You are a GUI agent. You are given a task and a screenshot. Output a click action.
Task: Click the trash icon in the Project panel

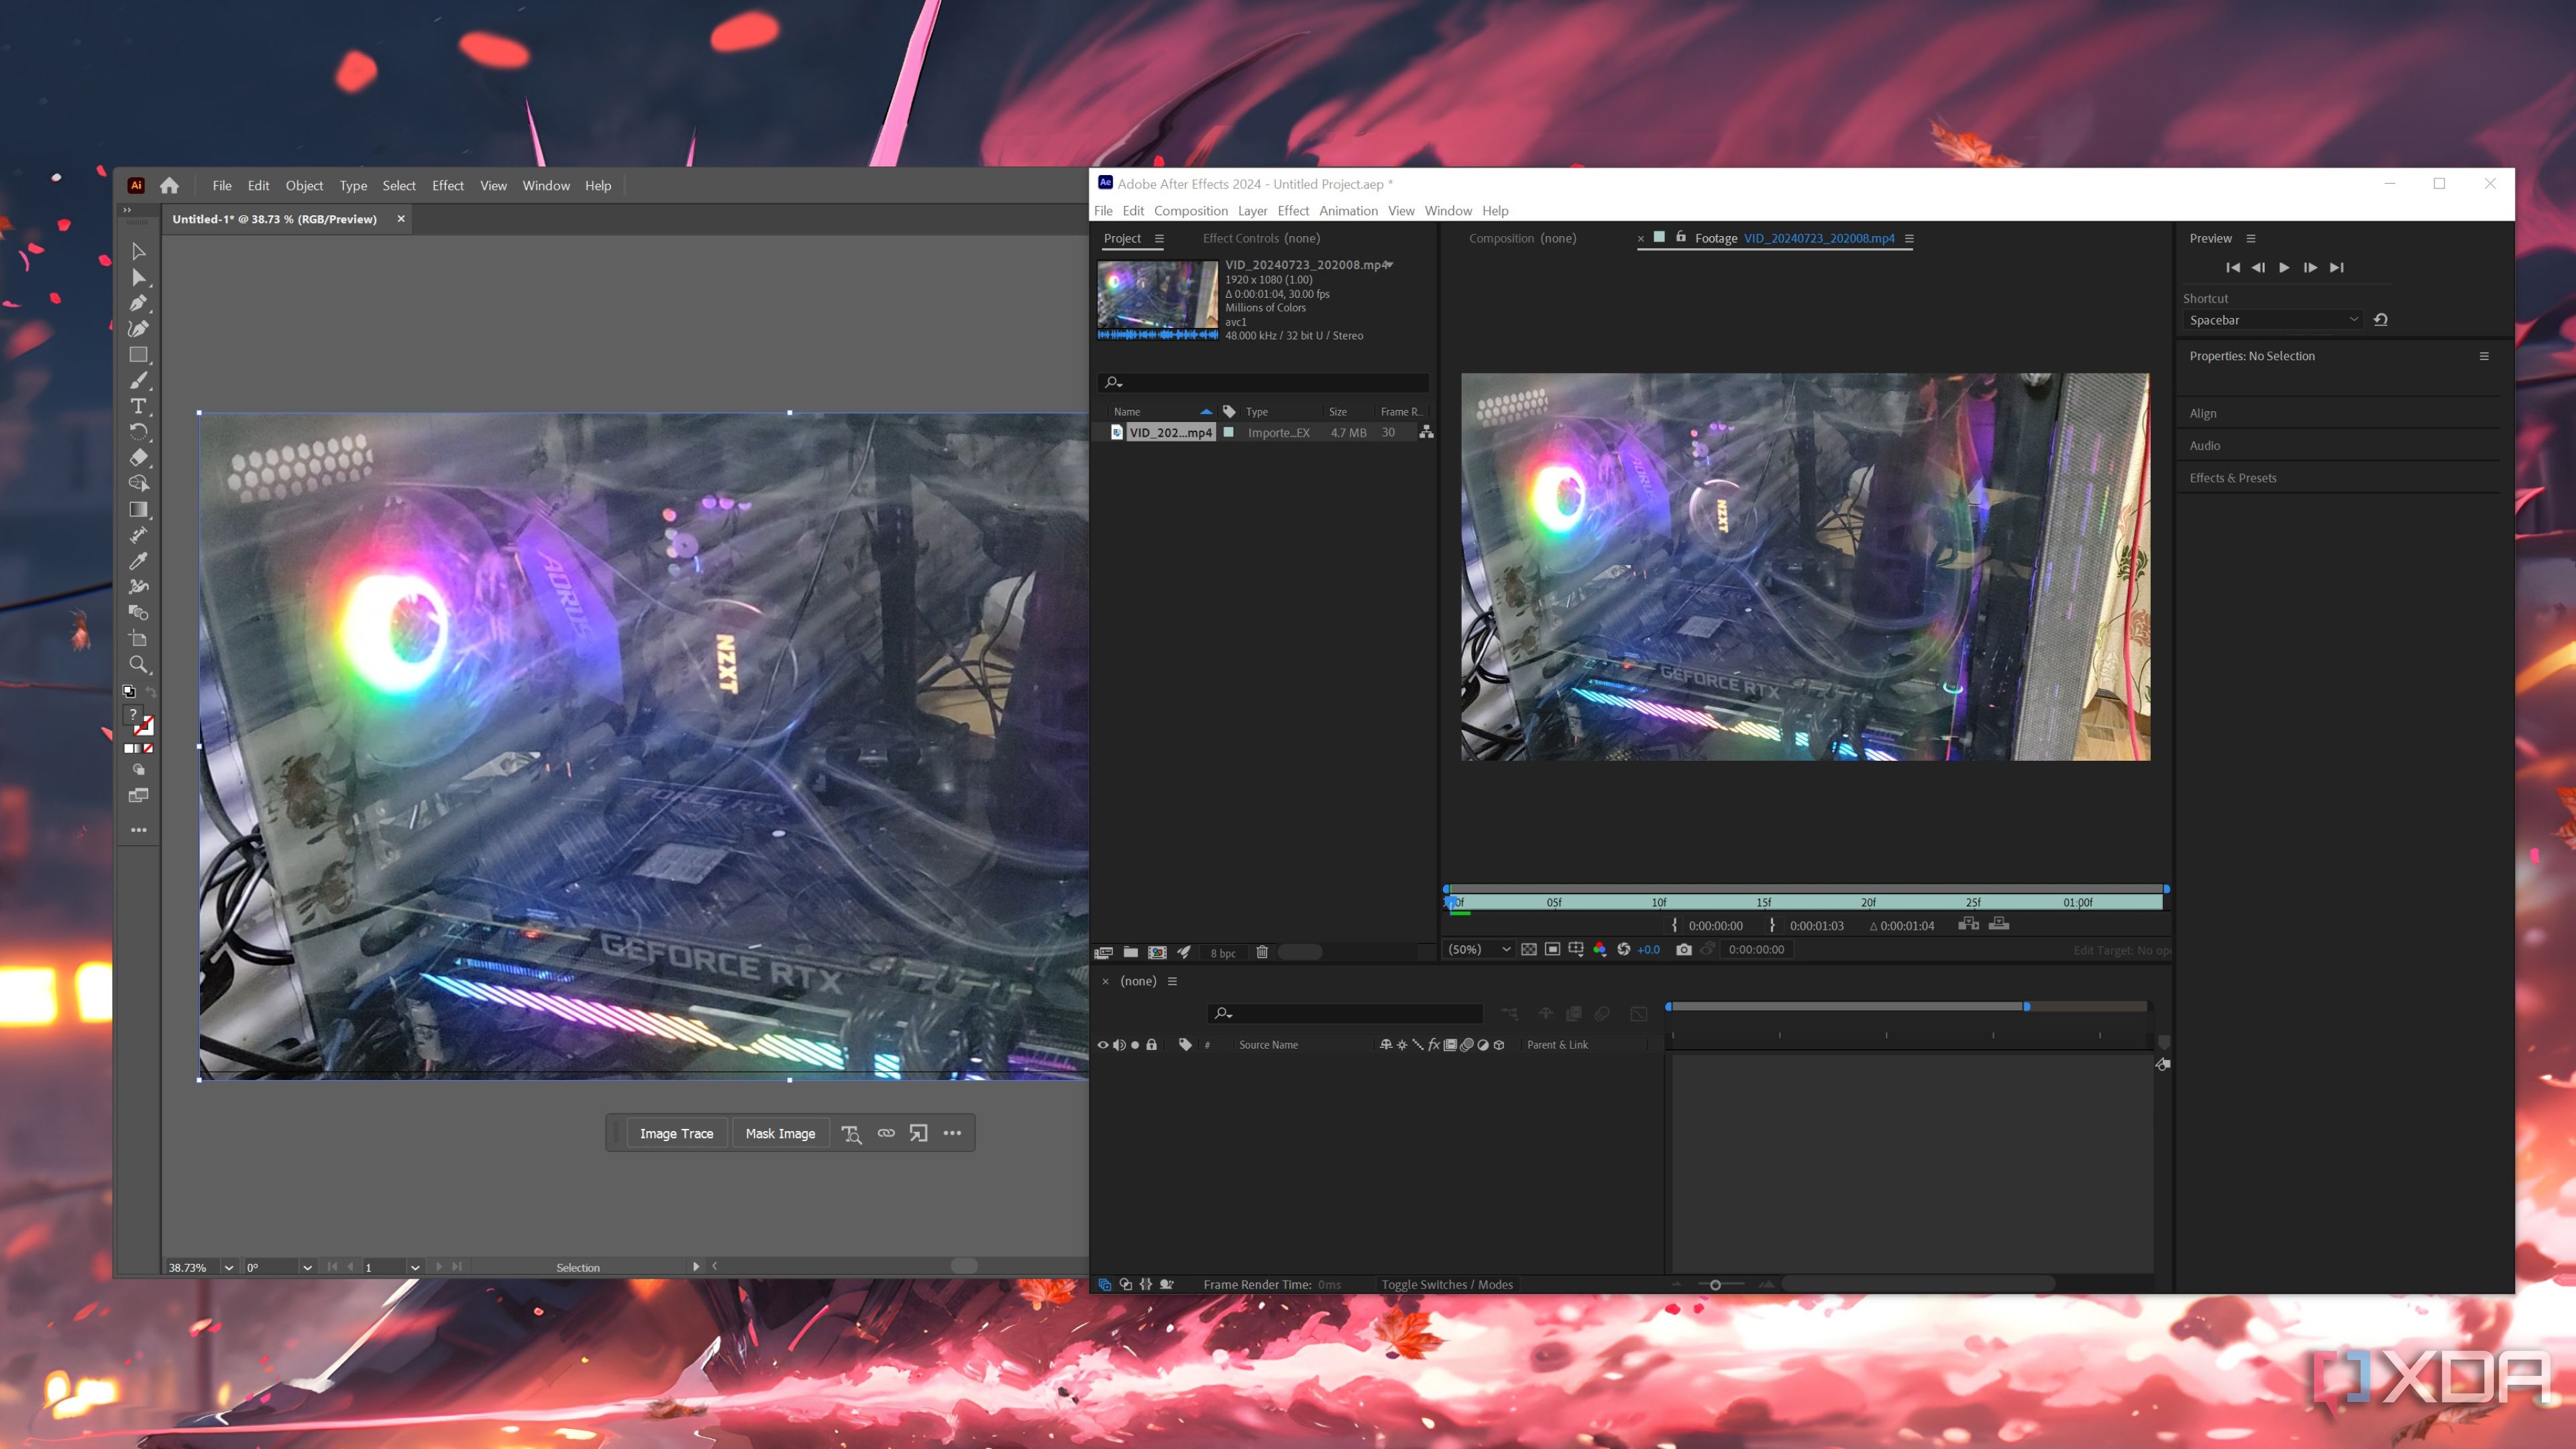point(1262,952)
